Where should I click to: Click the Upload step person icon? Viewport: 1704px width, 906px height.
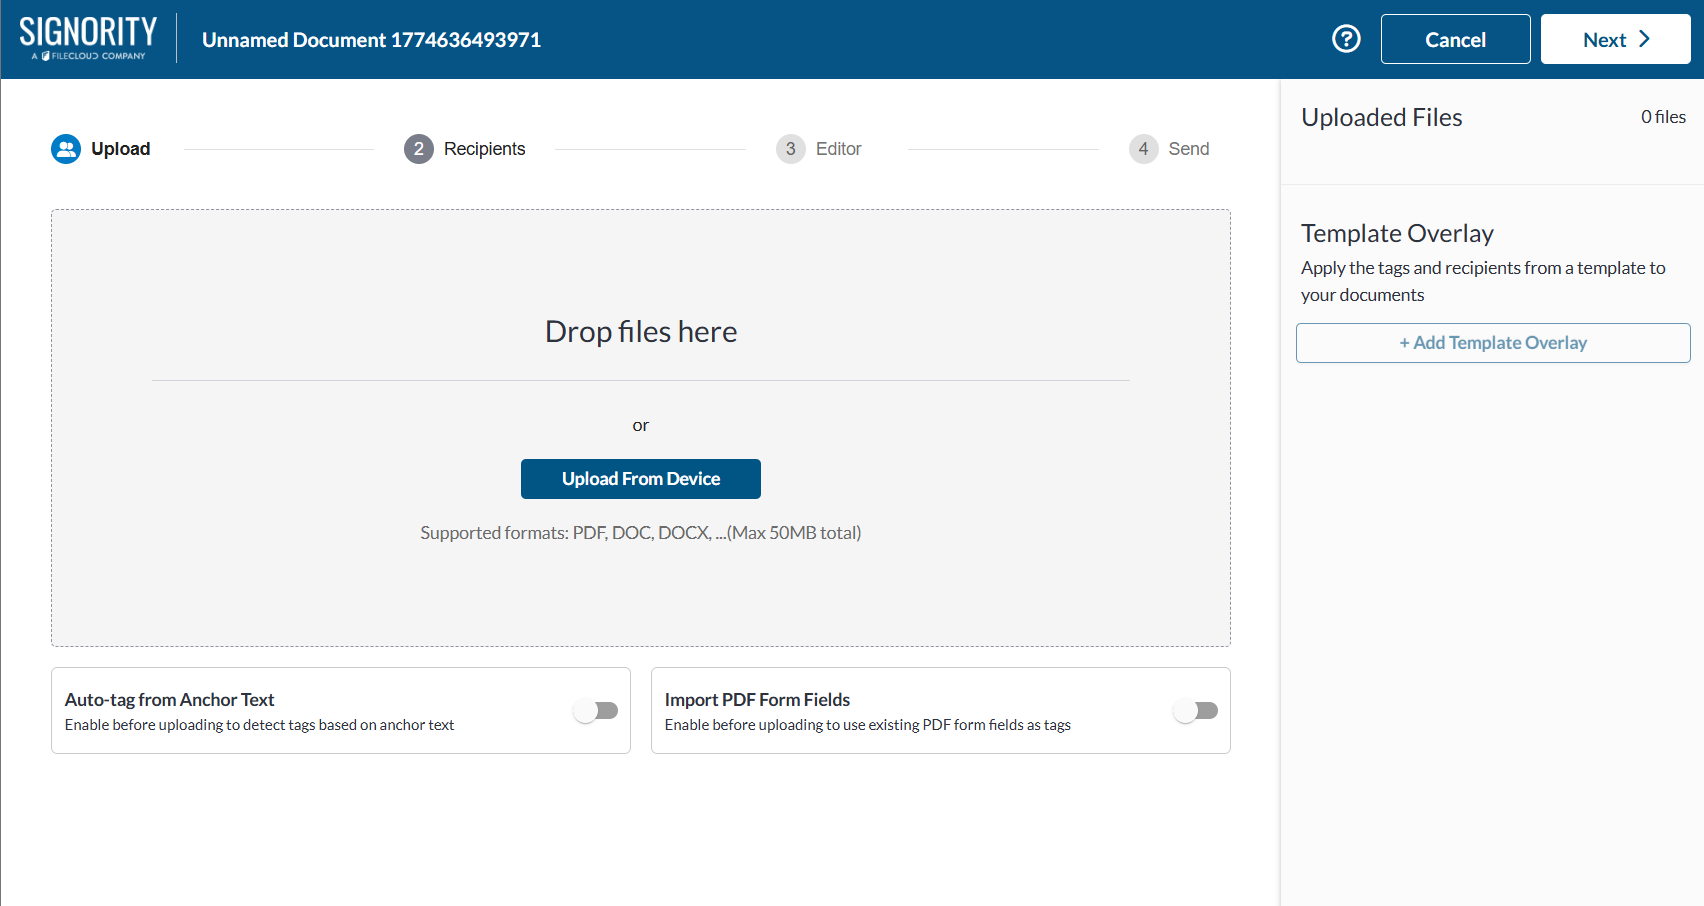[x=66, y=149]
